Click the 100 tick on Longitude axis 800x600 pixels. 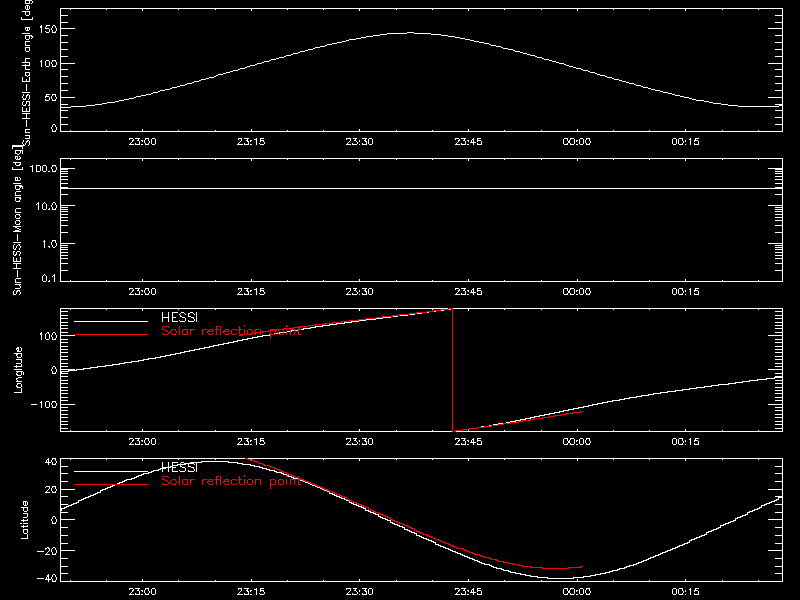click(47, 336)
